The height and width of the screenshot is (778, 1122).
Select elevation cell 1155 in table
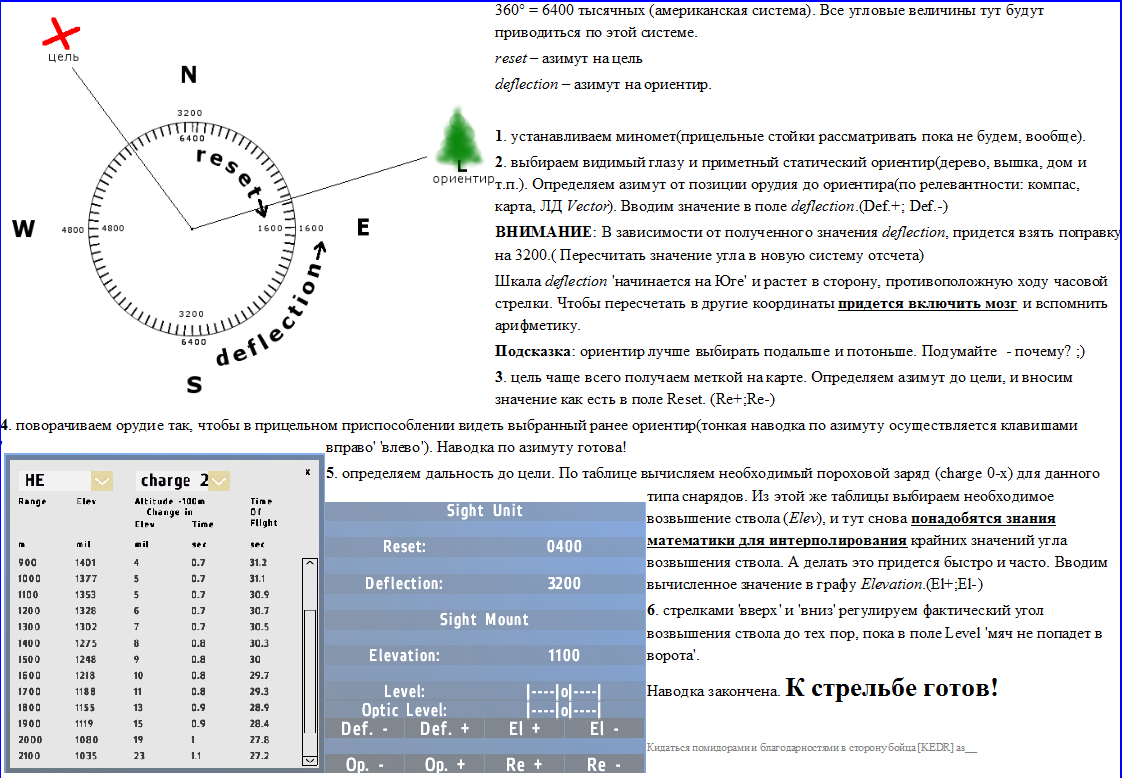pyautogui.click(x=84, y=708)
